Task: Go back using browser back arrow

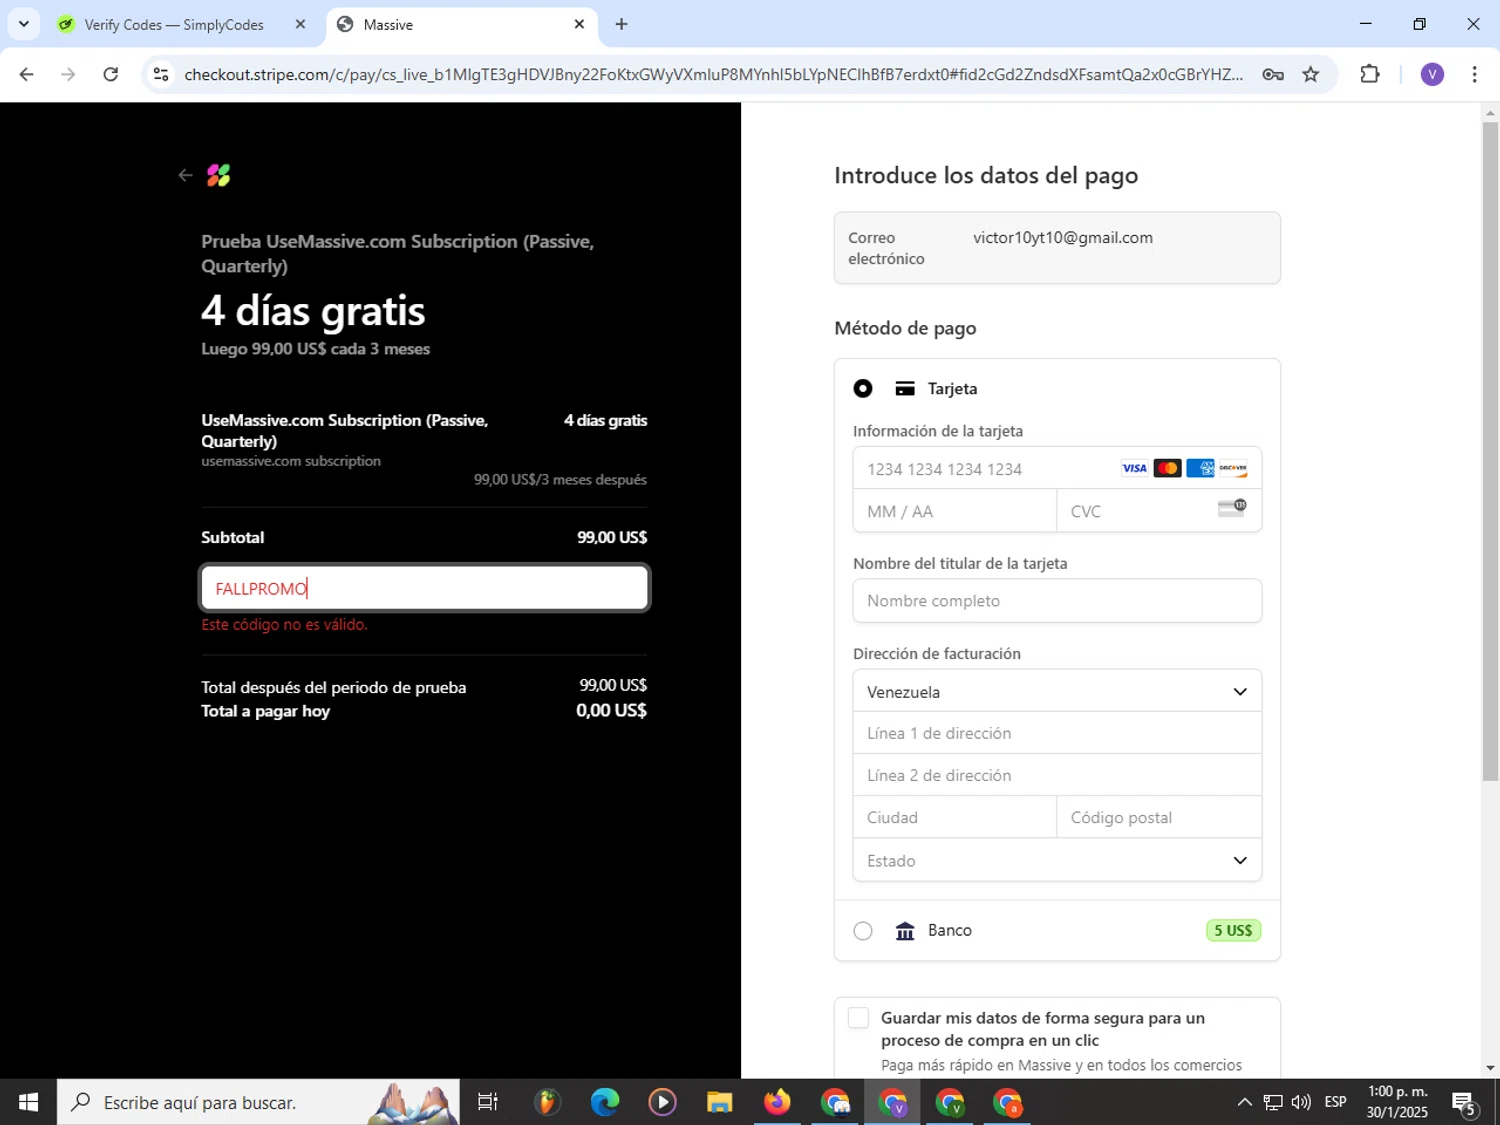Action: 27,74
